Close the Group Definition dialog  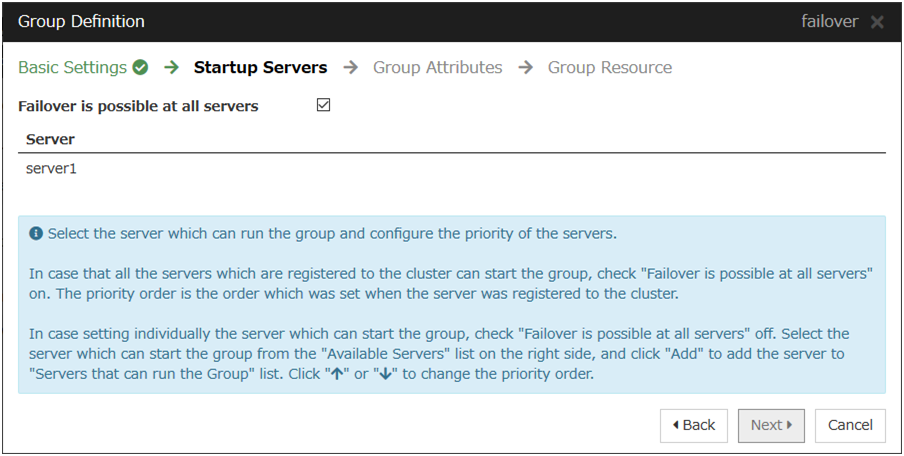(x=877, y=22)
